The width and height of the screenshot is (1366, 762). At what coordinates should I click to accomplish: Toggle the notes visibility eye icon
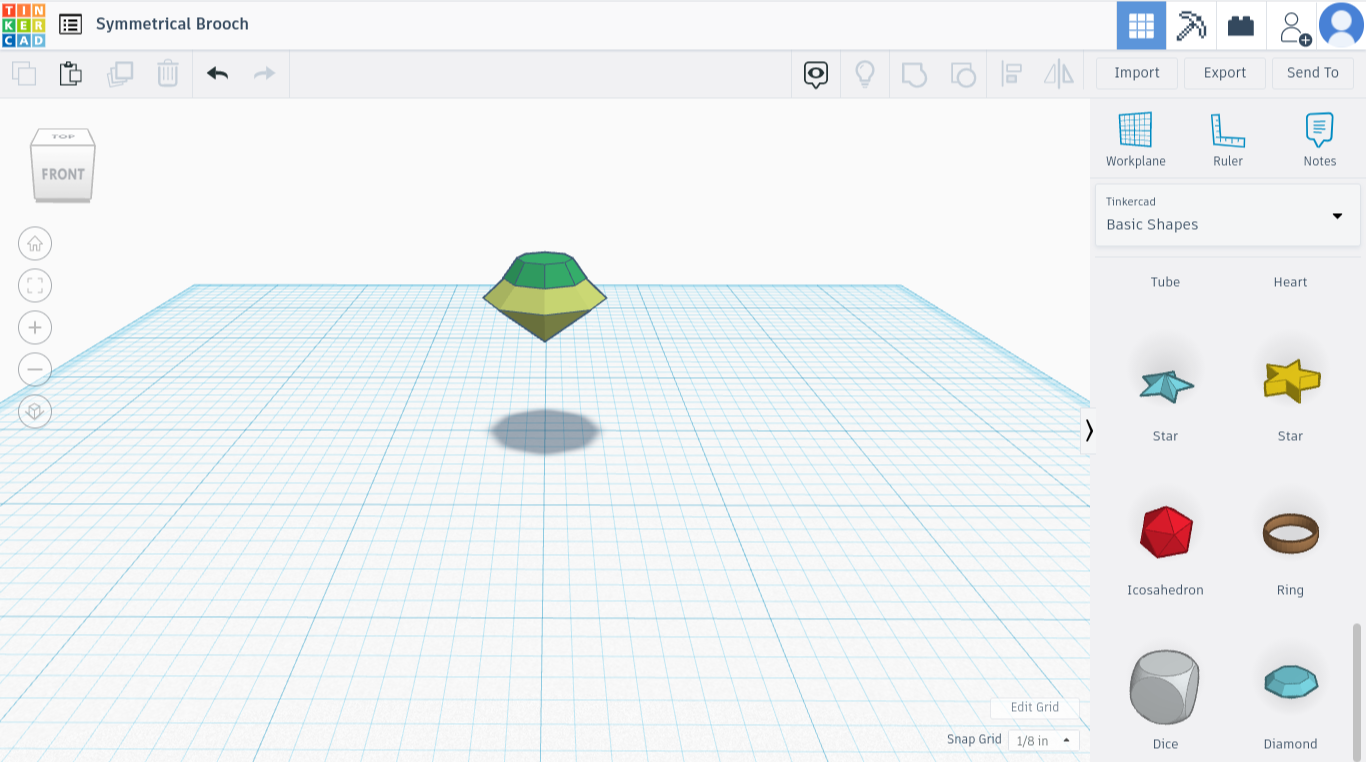click(x=816, y=74)
